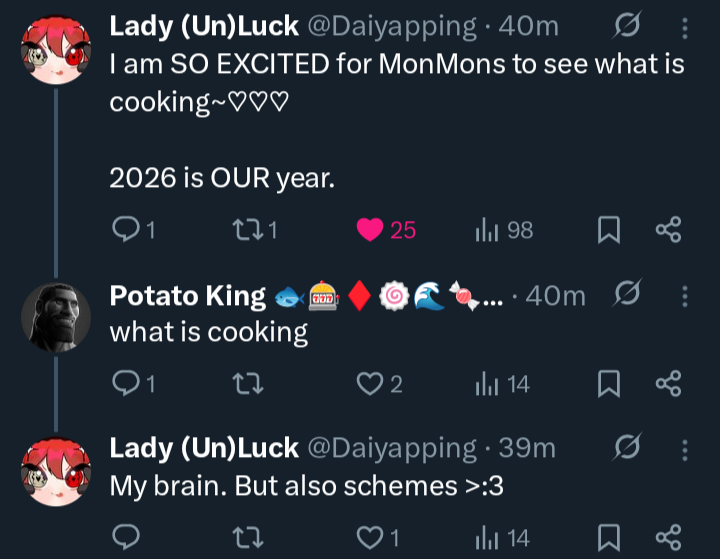
Task: Open more options on Potato King's reply
Action: point(685,296)
